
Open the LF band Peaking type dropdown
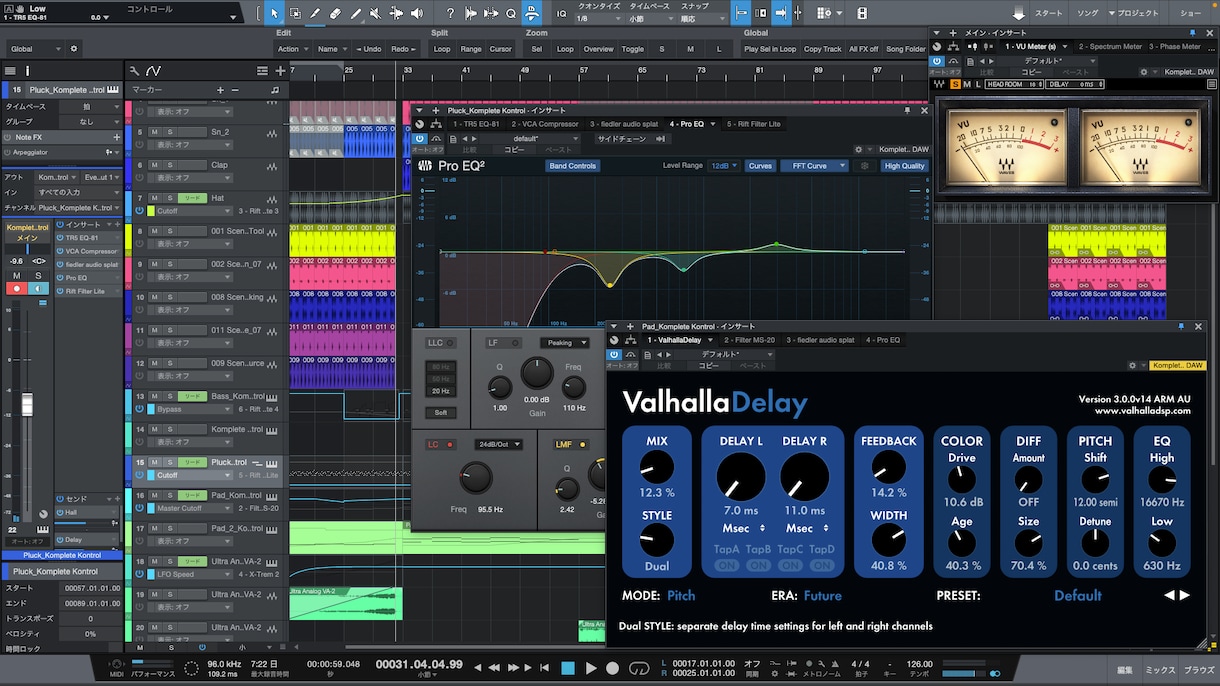[x=564, y=343]
